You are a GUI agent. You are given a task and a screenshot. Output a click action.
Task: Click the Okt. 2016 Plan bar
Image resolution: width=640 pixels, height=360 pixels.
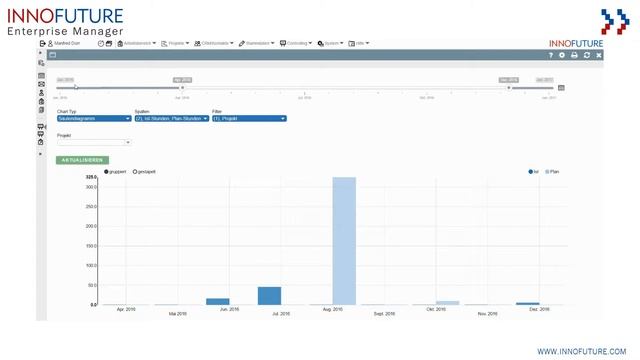coord(447,303)
